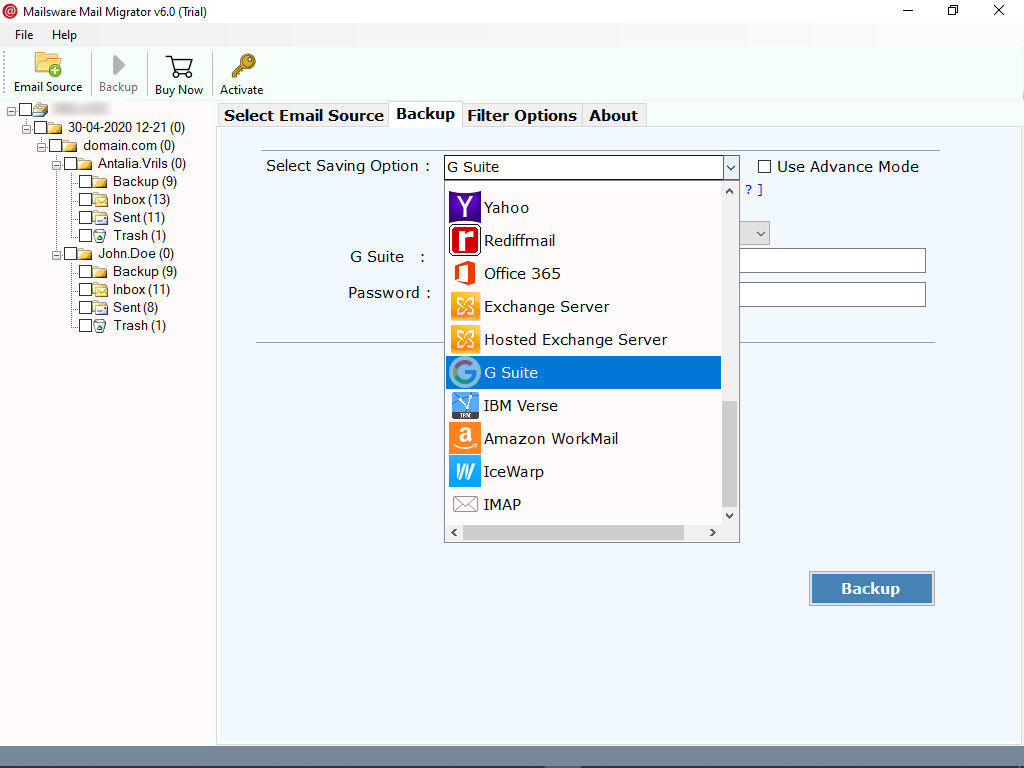Viewport: 1024px width, 768px height.
Task: Open the File menu
Action: click(24, 35)
